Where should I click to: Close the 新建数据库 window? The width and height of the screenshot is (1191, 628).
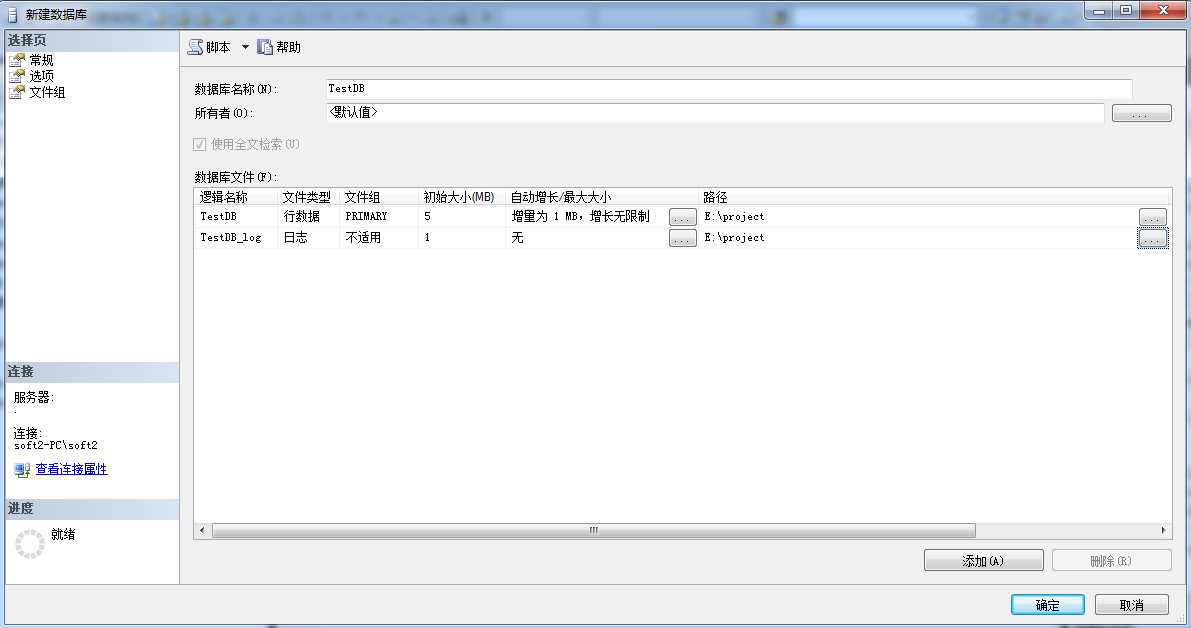(1163, 11)
